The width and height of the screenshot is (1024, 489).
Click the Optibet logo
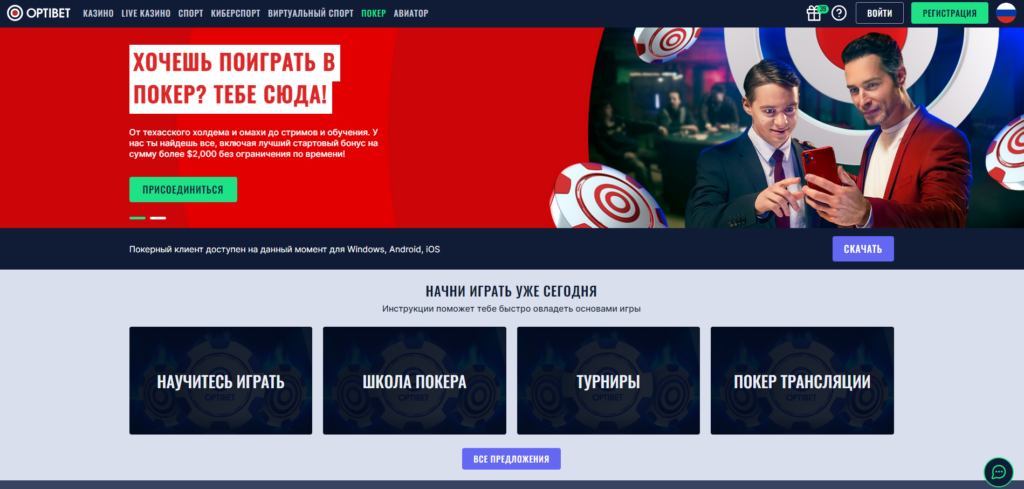pos(39,13)
